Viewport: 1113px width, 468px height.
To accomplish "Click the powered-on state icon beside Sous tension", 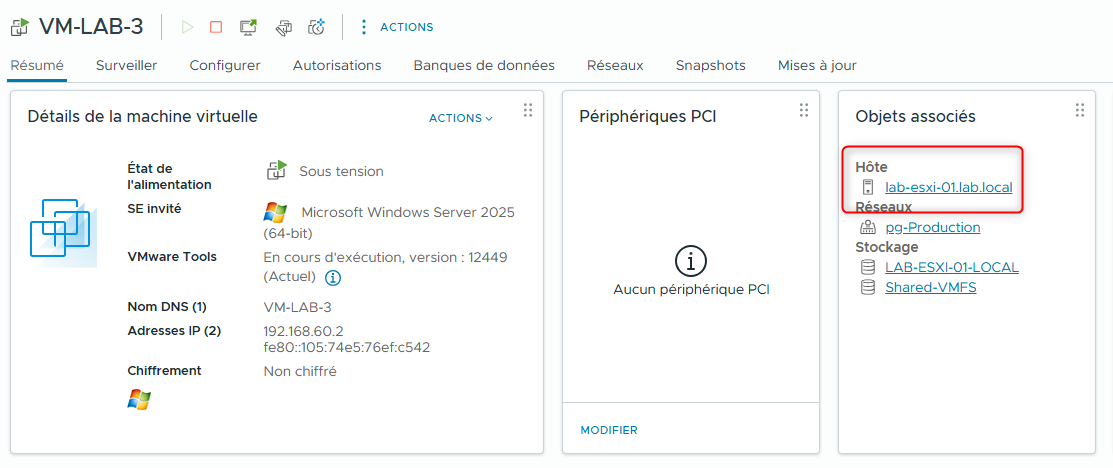I will click(276, 170).
